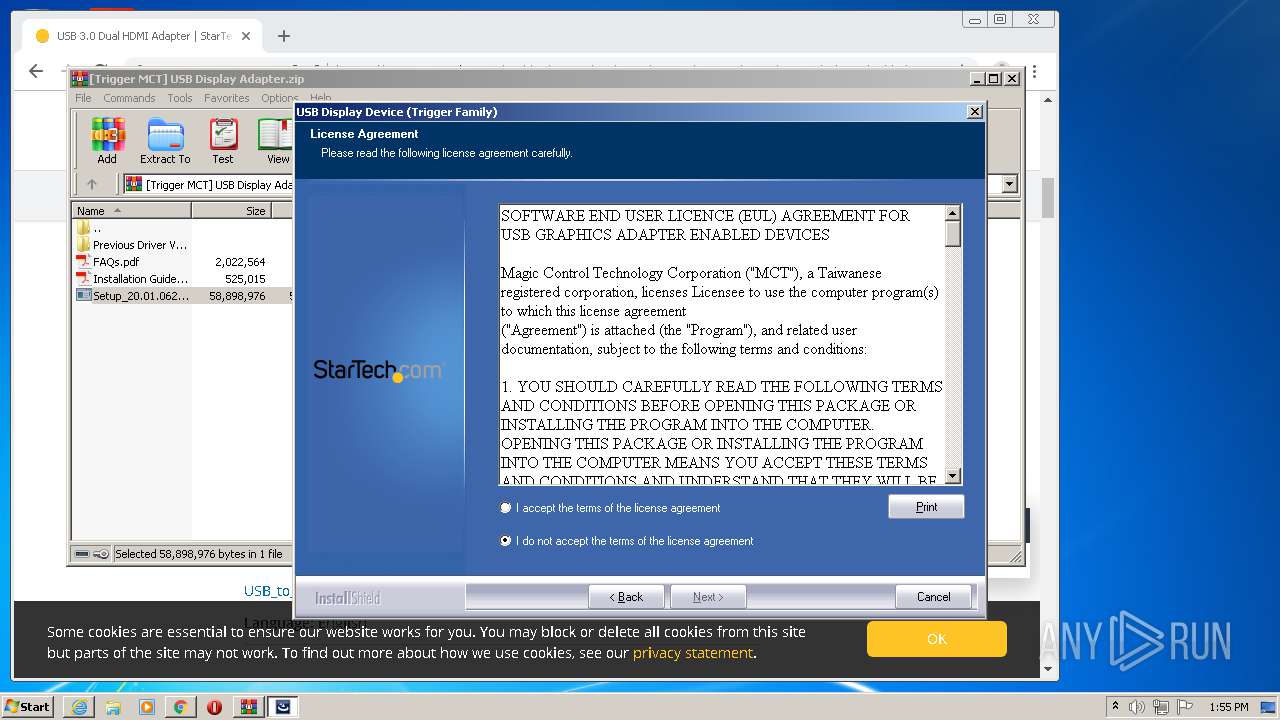Open Windows Media Player from the taskbar
This screenshot has width=1280, height=720.
tap(147, 707)
